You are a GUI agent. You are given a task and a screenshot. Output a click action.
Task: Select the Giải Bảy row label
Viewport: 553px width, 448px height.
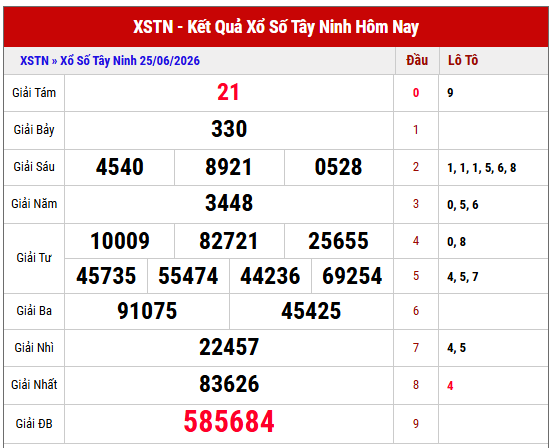point(34,130)
